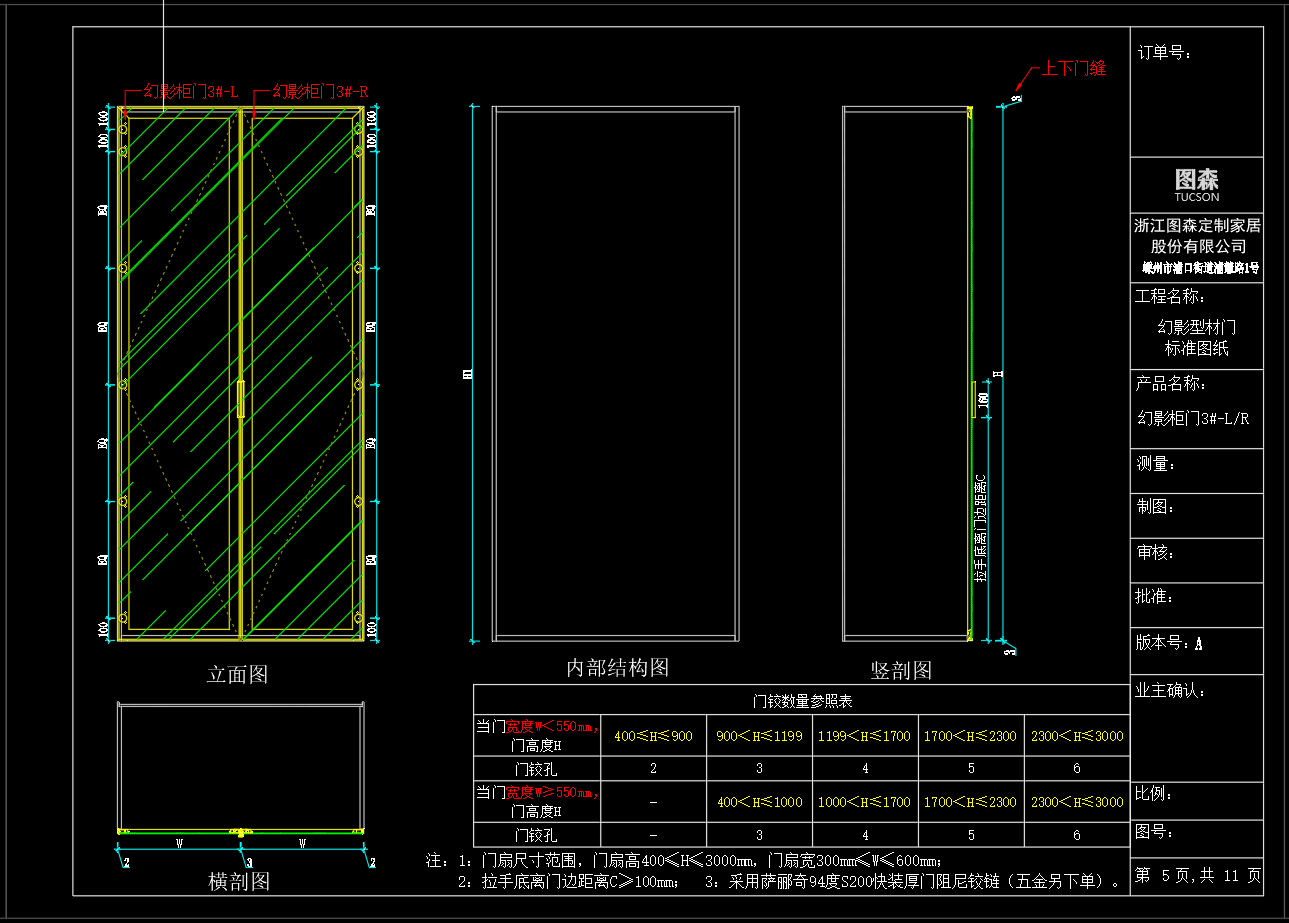Viewport: 1289px width, 923px height.
Task: Pick the 横剖图 view title
Action: pos(239,881)
